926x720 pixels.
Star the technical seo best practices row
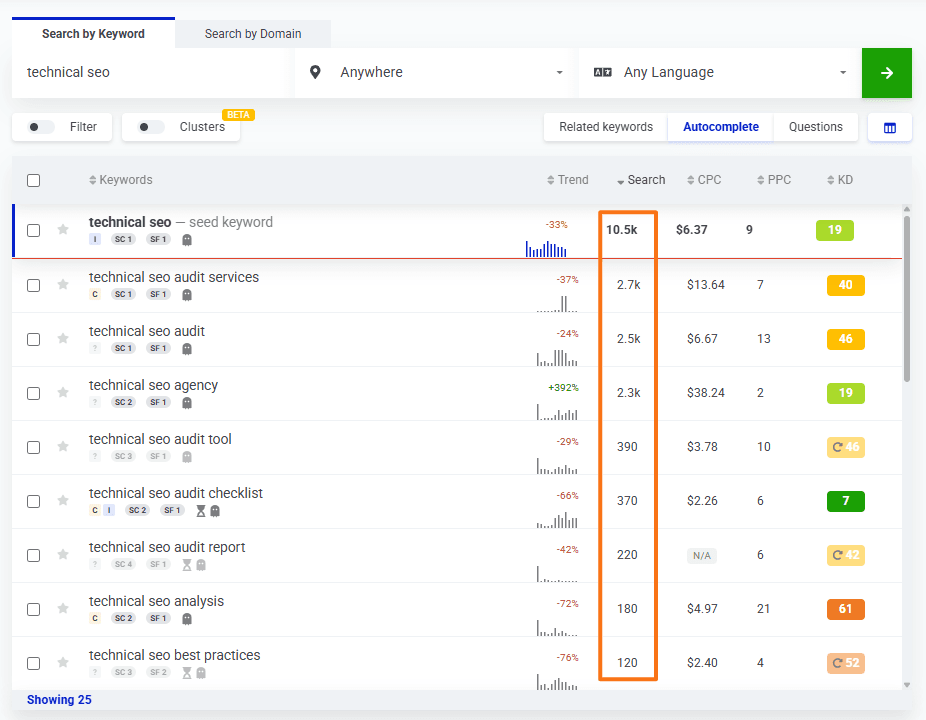[63, 662]
